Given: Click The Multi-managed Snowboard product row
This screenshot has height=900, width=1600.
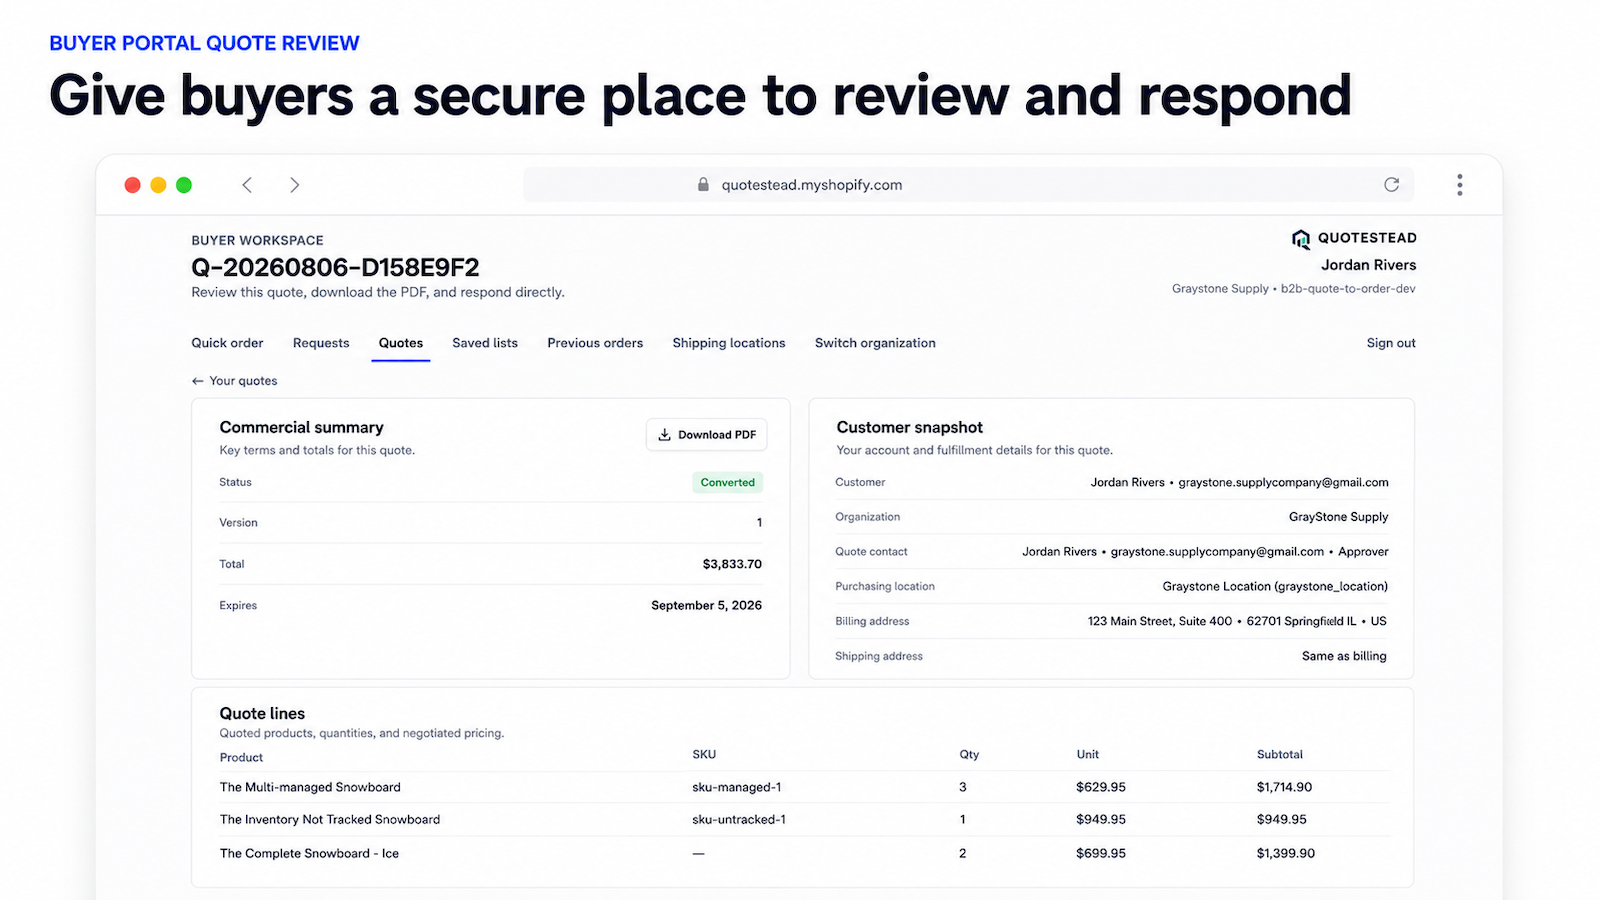Looking at the screenshot, I should (x=805, y=788).
